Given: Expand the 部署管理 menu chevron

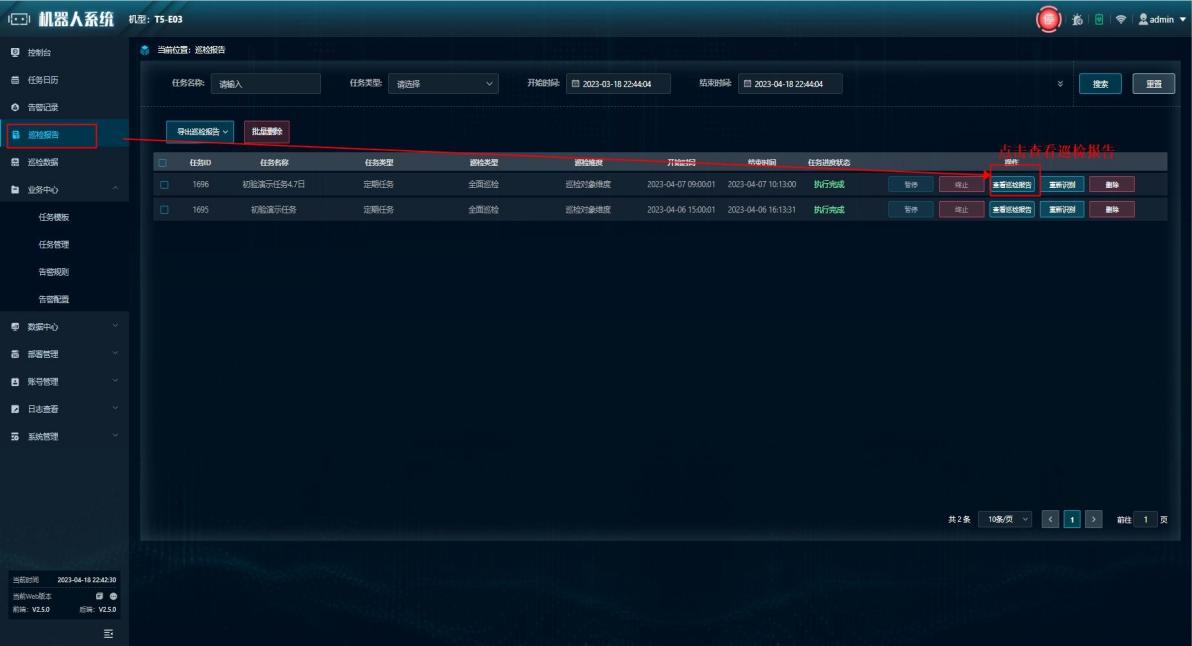Looking at the screenshot, I should [115, 353].
